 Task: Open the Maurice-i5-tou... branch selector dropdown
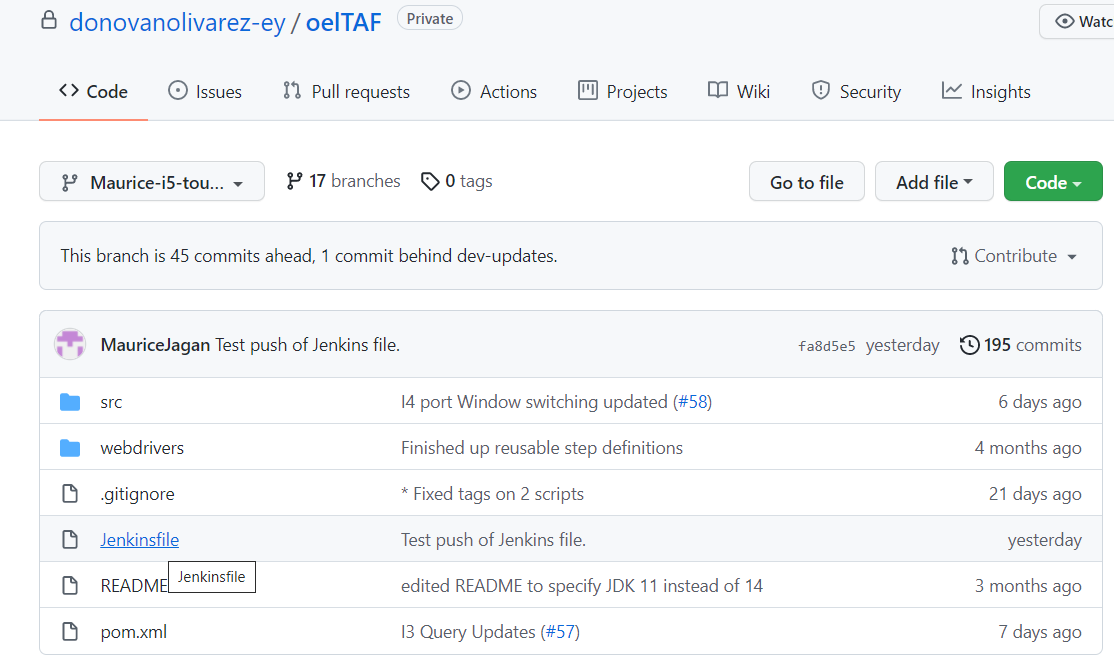152,182
